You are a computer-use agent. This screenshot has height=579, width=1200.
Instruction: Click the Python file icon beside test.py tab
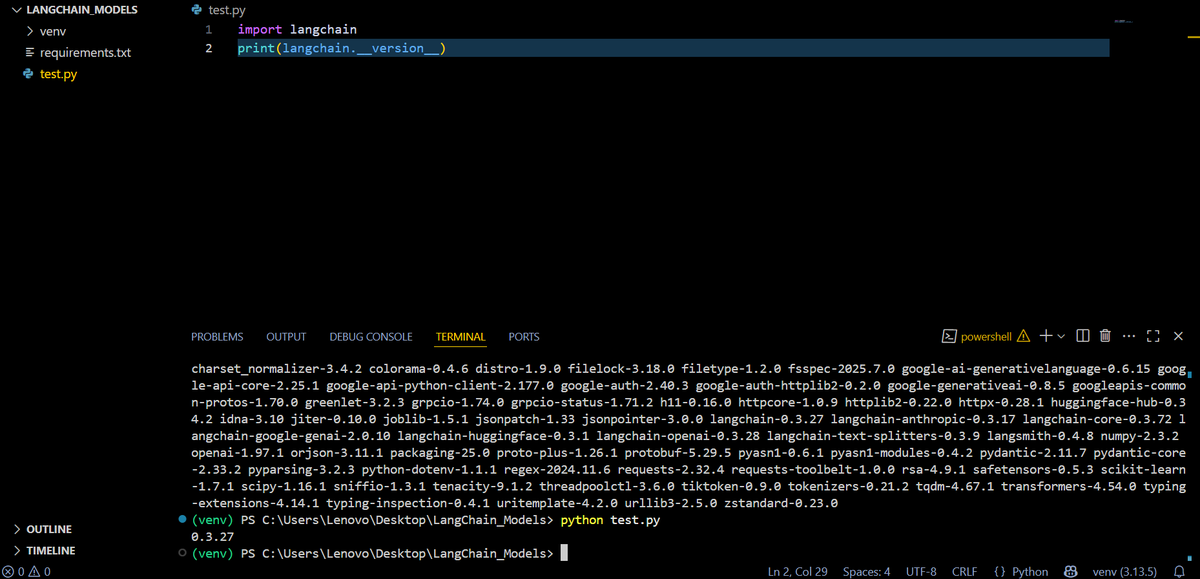196,10
